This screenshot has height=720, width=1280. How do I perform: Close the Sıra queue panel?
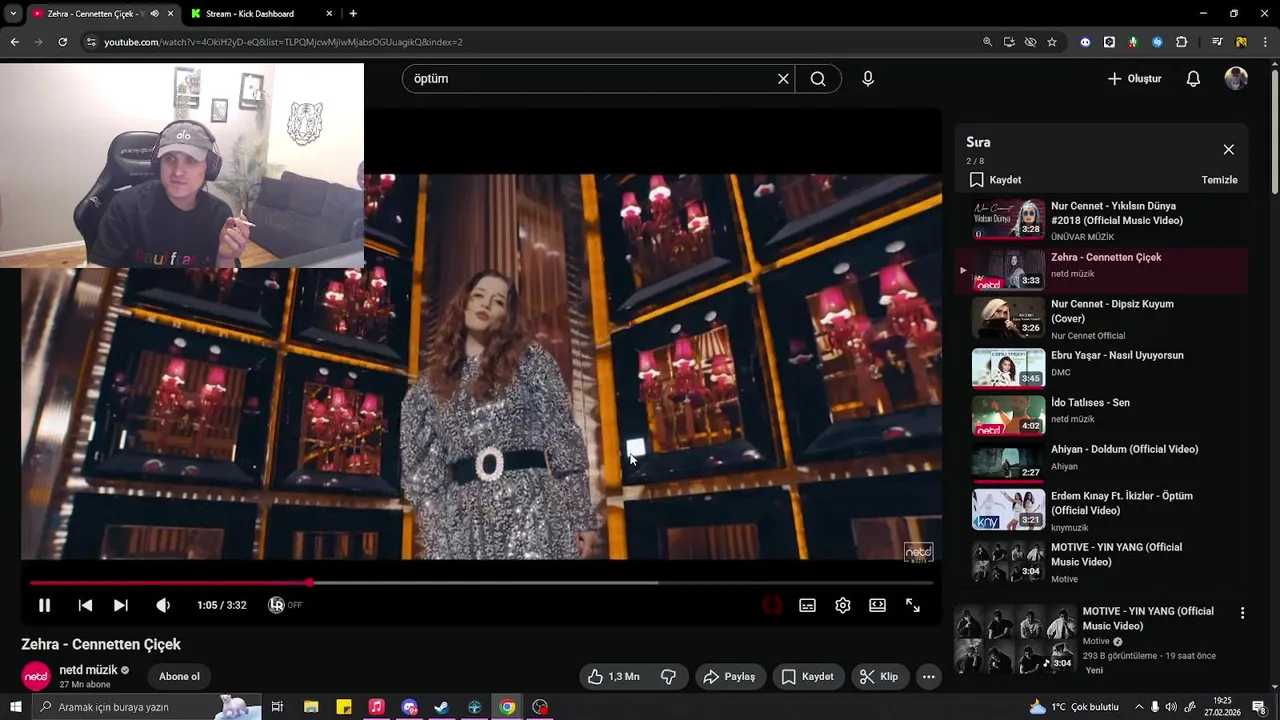click(1228, 150)
